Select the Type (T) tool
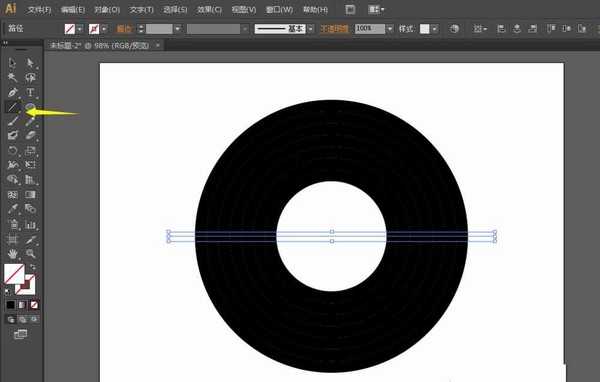 click(30, 92)
